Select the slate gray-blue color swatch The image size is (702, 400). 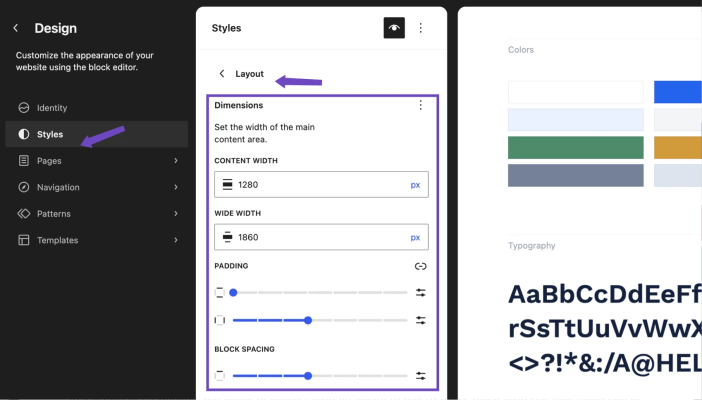(576, 175)
